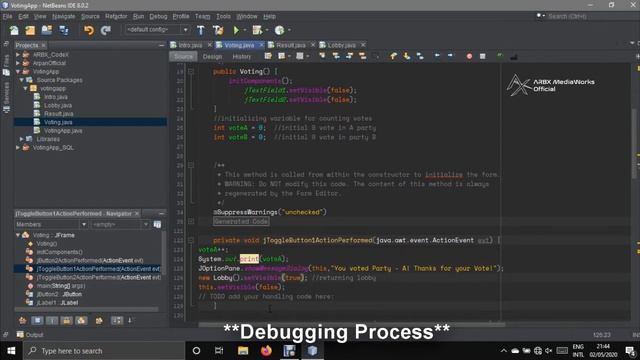Collapse the Source Packages node
The width and height of the screenshot is (640, 360).
pos(22,80)
